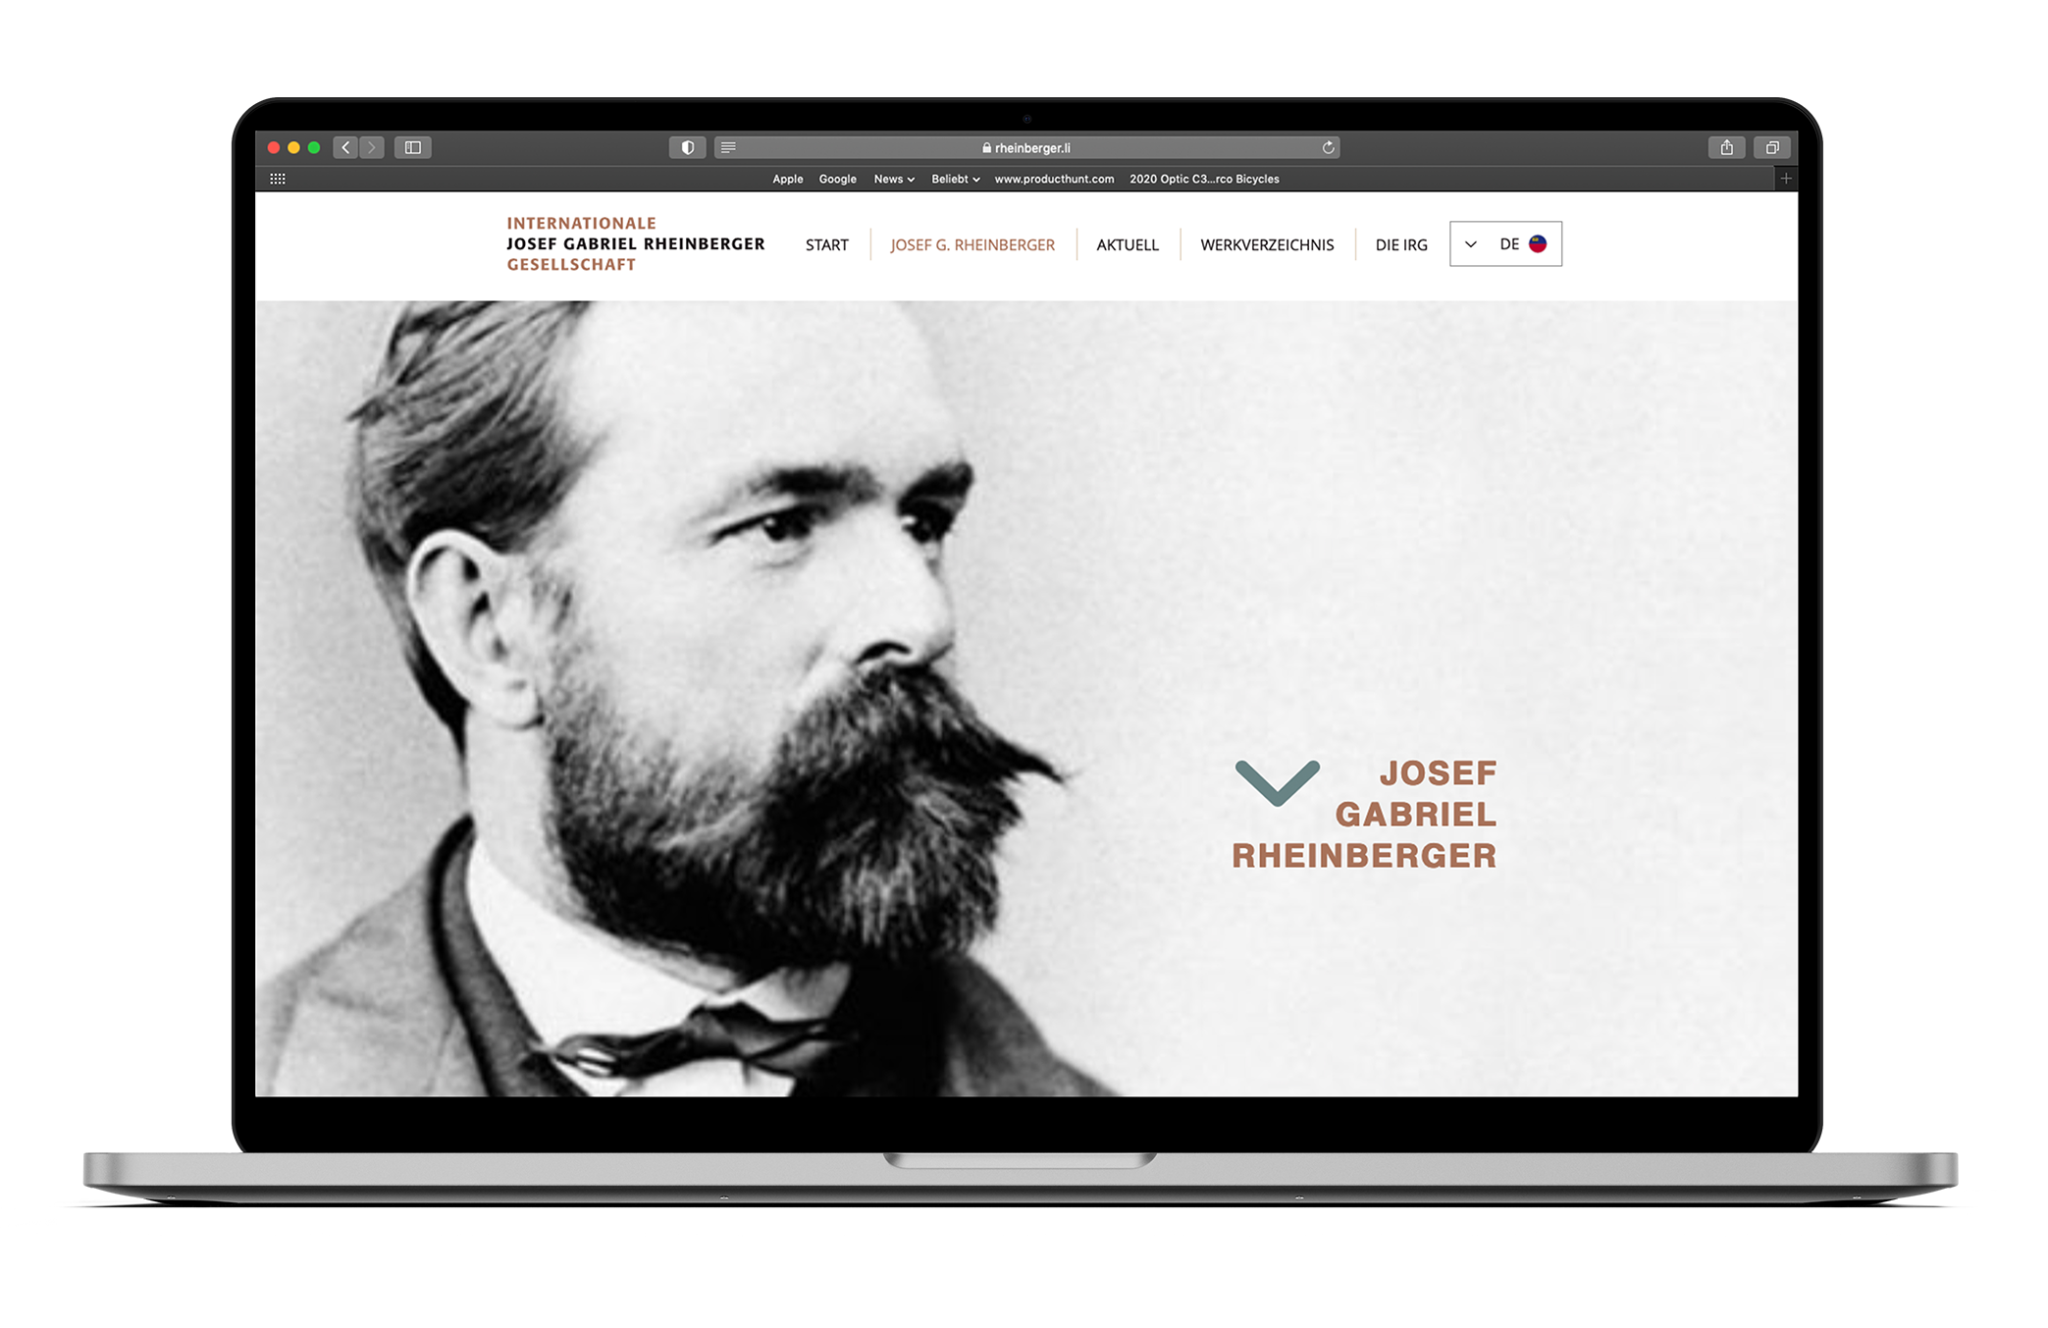Click the Safari back arrow button
Image resolution: width=2048 pixels, height=1328 pixels.
click(346, 148)
